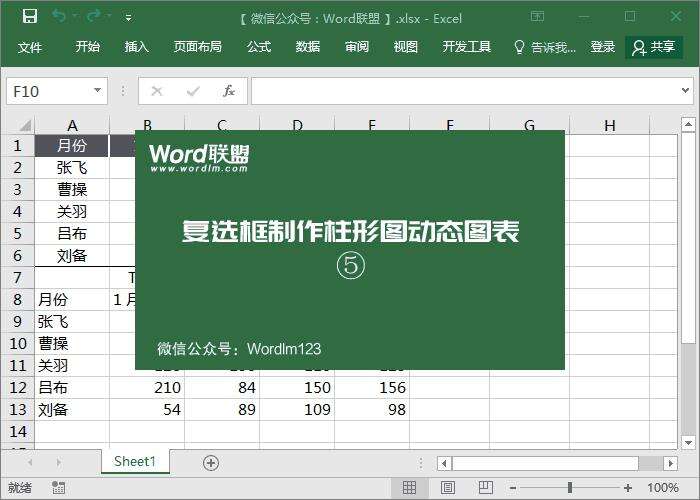Click the Undo arrow icon
This screenshot has width=700, height=500.
coord(59,16)
